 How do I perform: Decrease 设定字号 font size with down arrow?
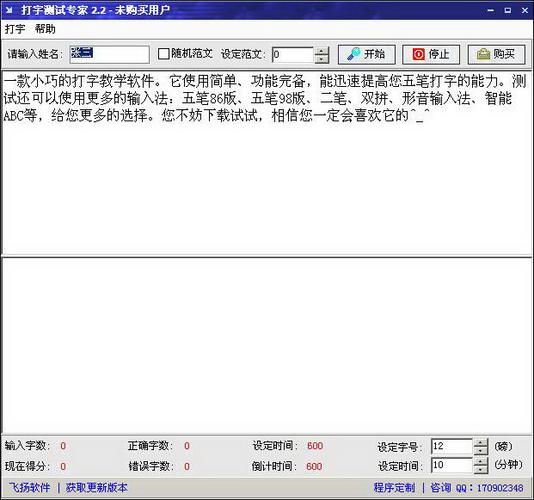coord(481,450)
